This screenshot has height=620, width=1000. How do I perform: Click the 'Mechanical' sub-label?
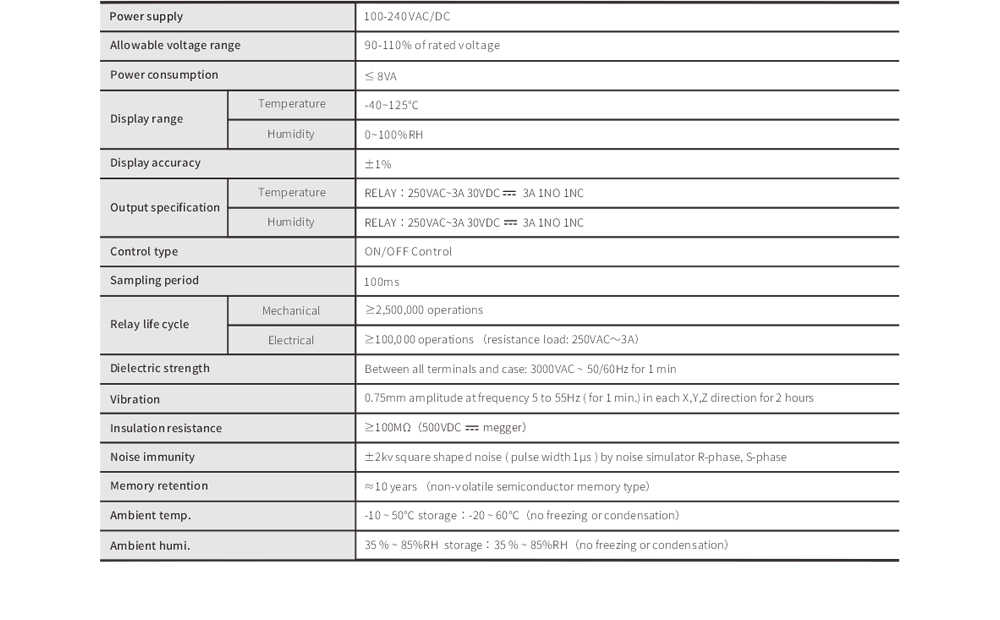coord(291,311)
